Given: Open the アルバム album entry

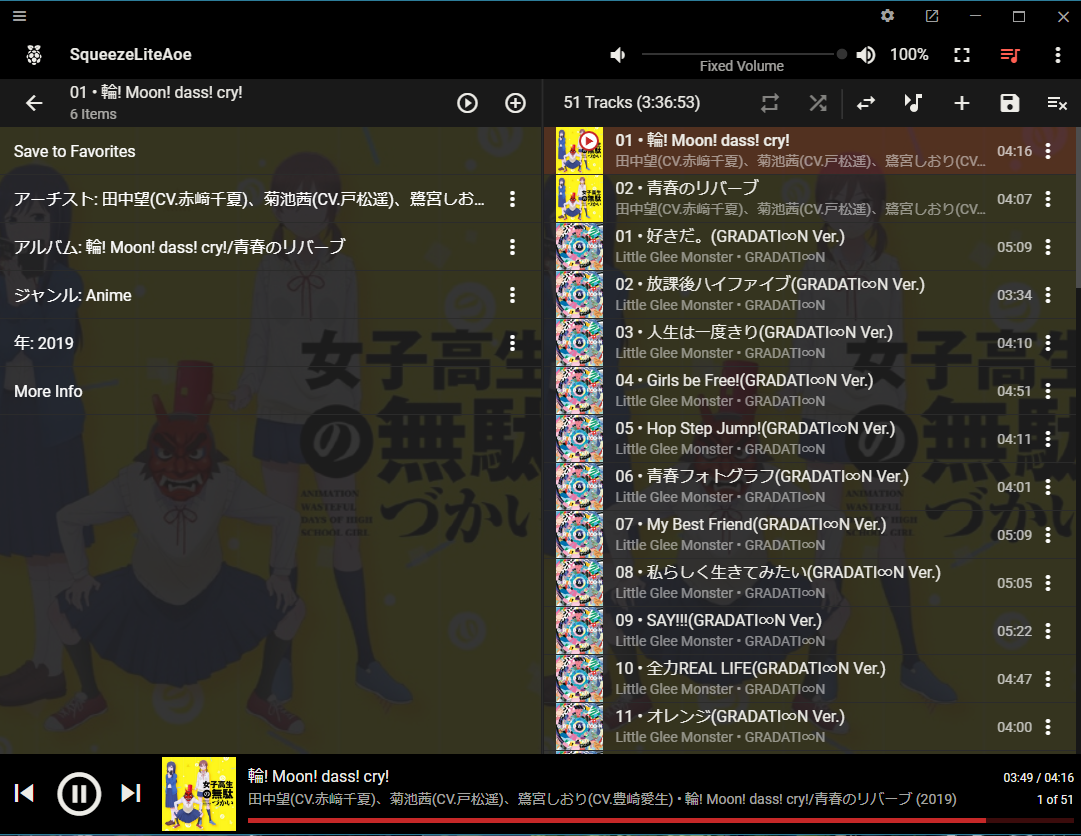Looking at the screenshot, I should pos(179,247).
